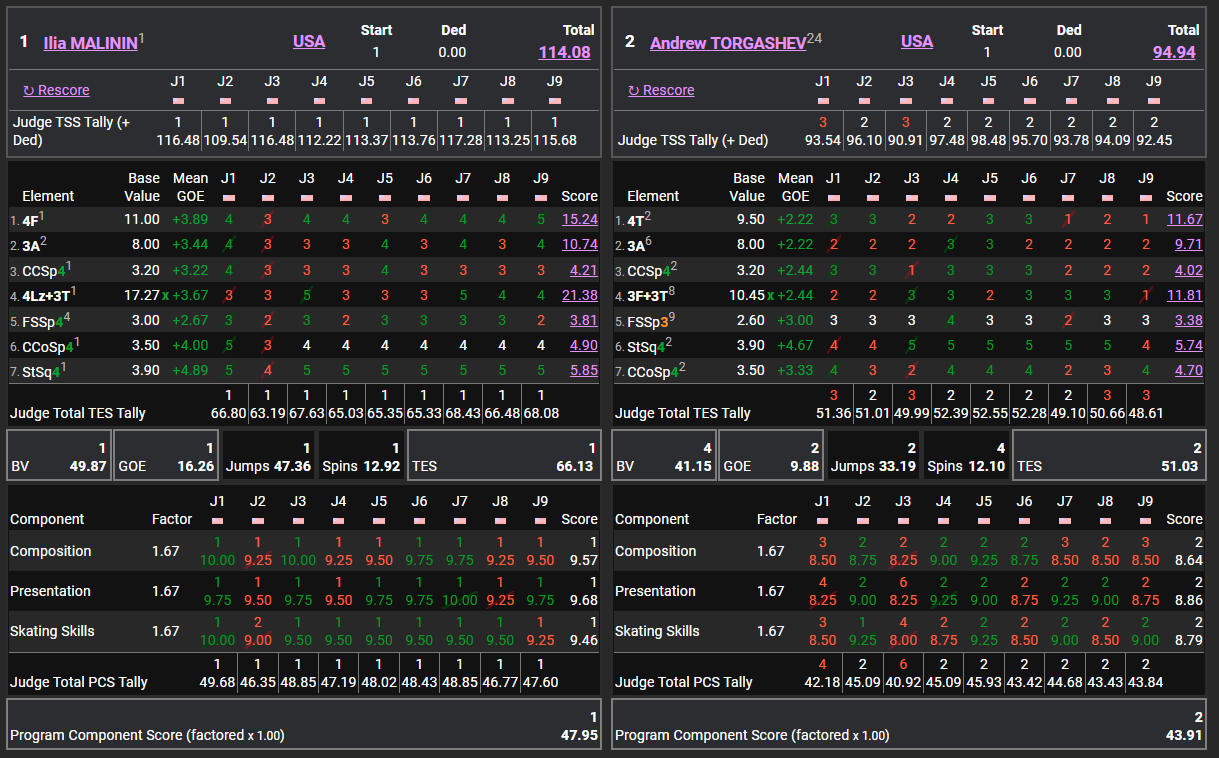The image size is (1219, 758).
Task: Click J8 flag icon in Torgashev's Component table header
Action: (1105, 520)
